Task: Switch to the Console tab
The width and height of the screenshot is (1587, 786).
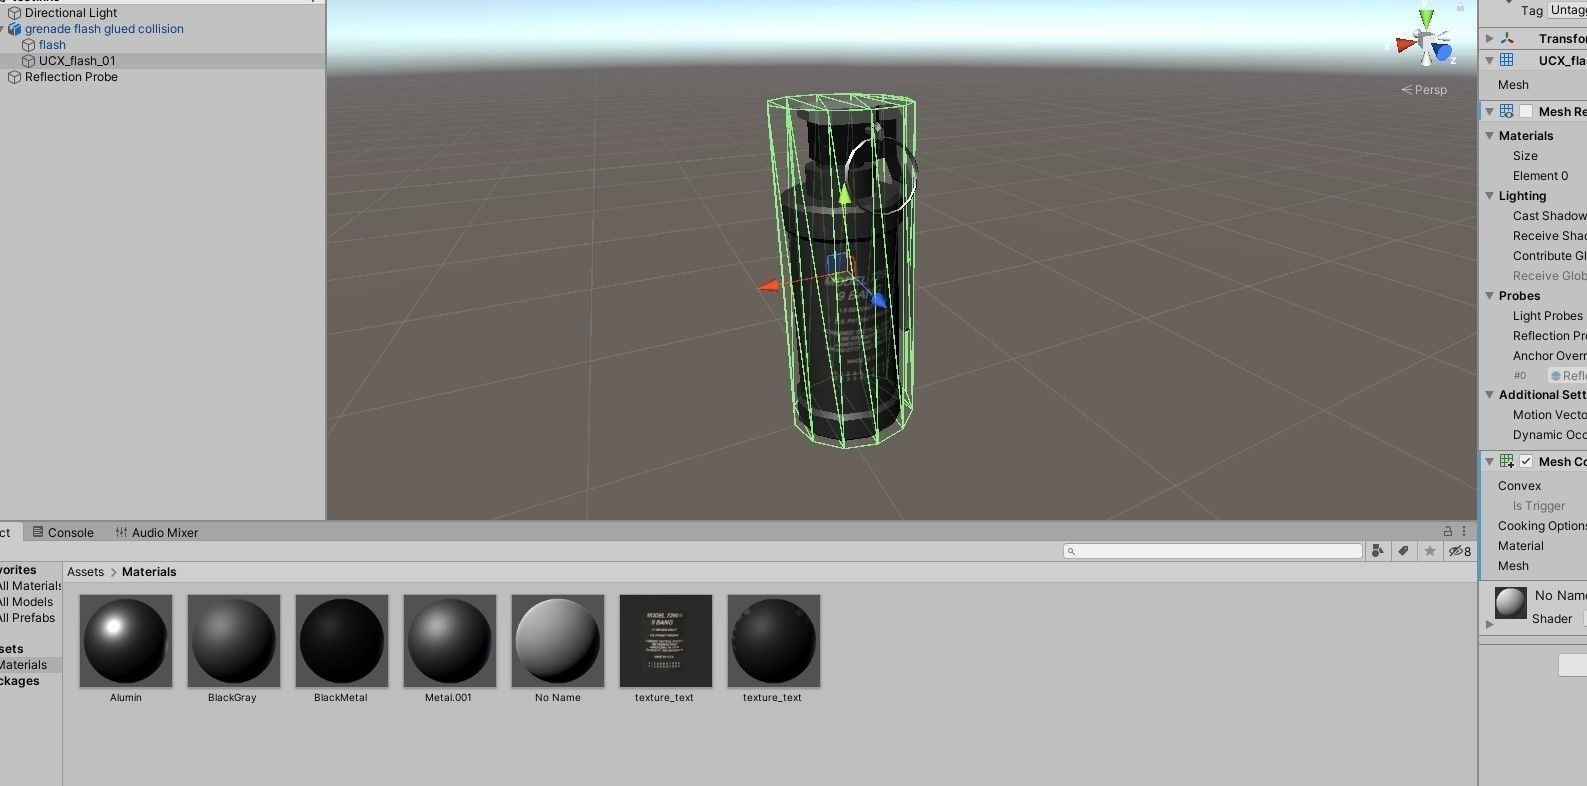Action: pyautogui.click(x=62, y=532)
